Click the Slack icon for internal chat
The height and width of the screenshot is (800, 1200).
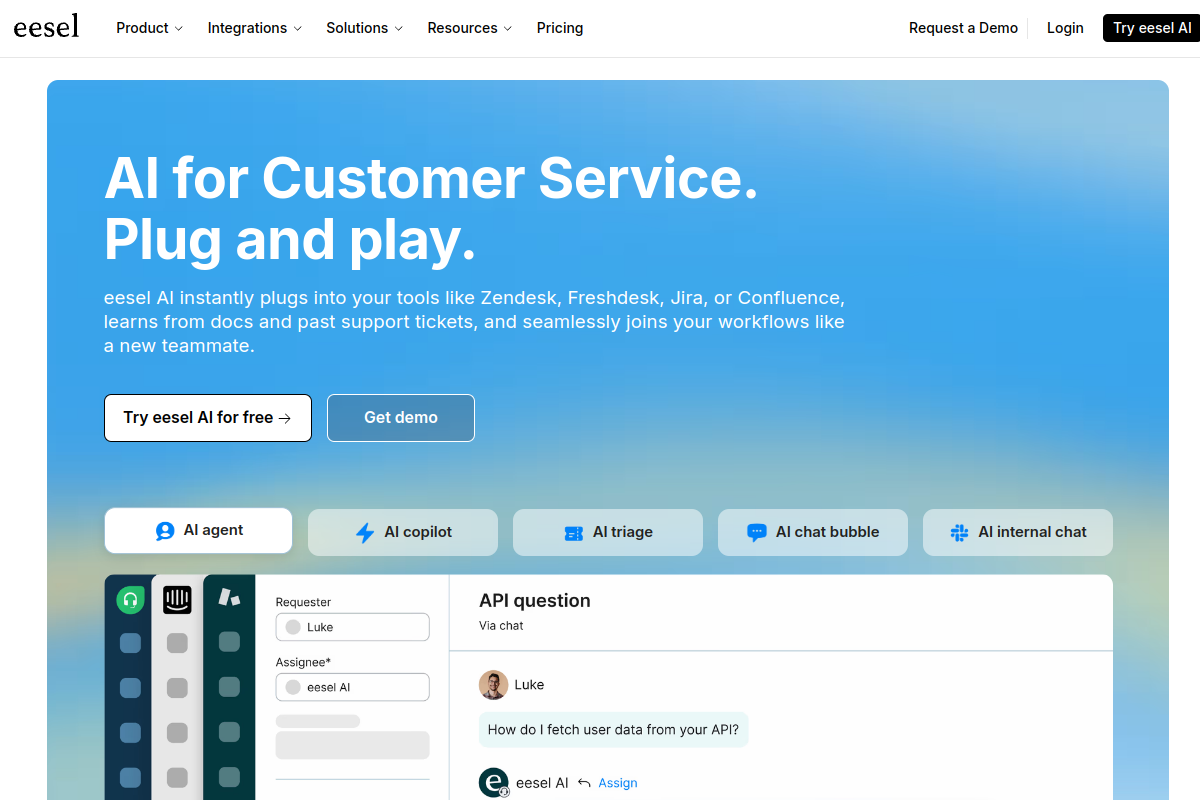point(959,533)
